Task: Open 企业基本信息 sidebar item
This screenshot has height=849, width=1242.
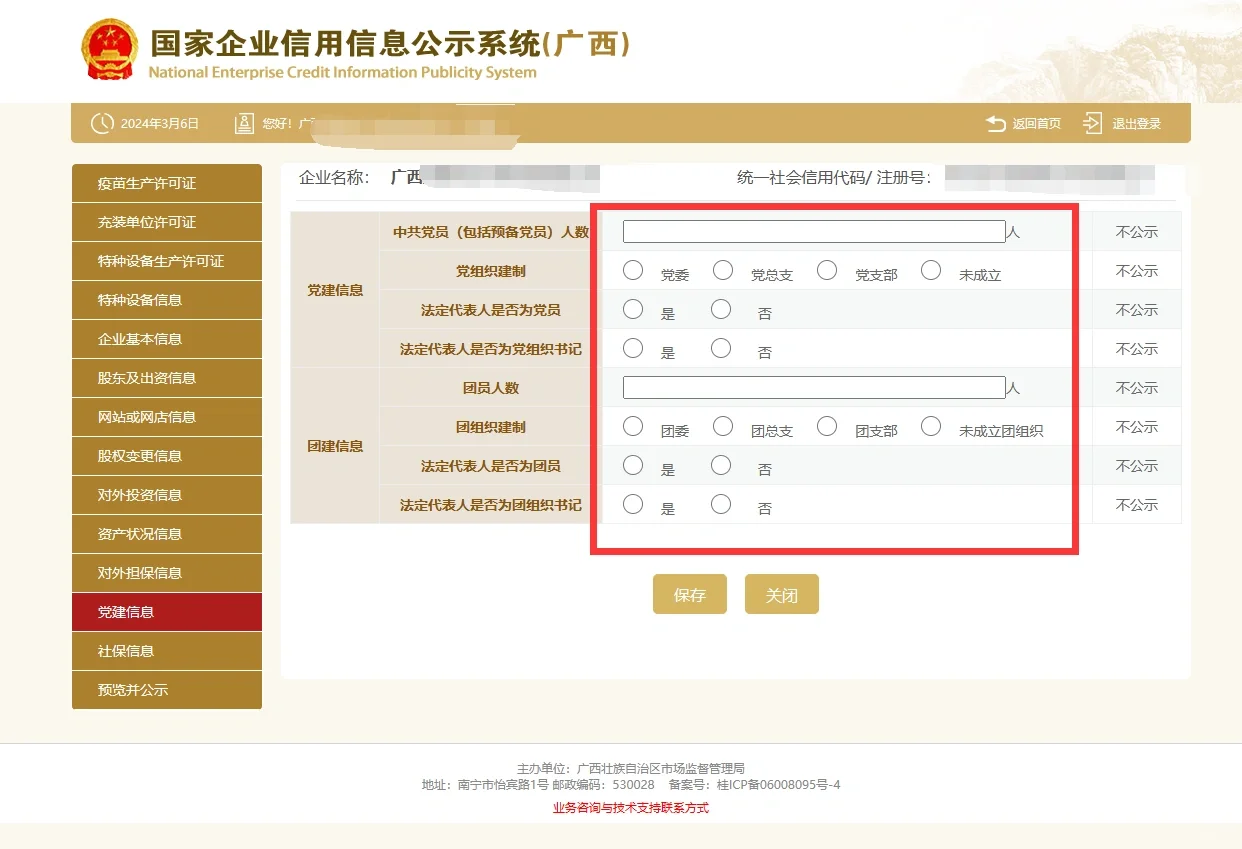Action: pyautogui.click(x=167, y=339)
